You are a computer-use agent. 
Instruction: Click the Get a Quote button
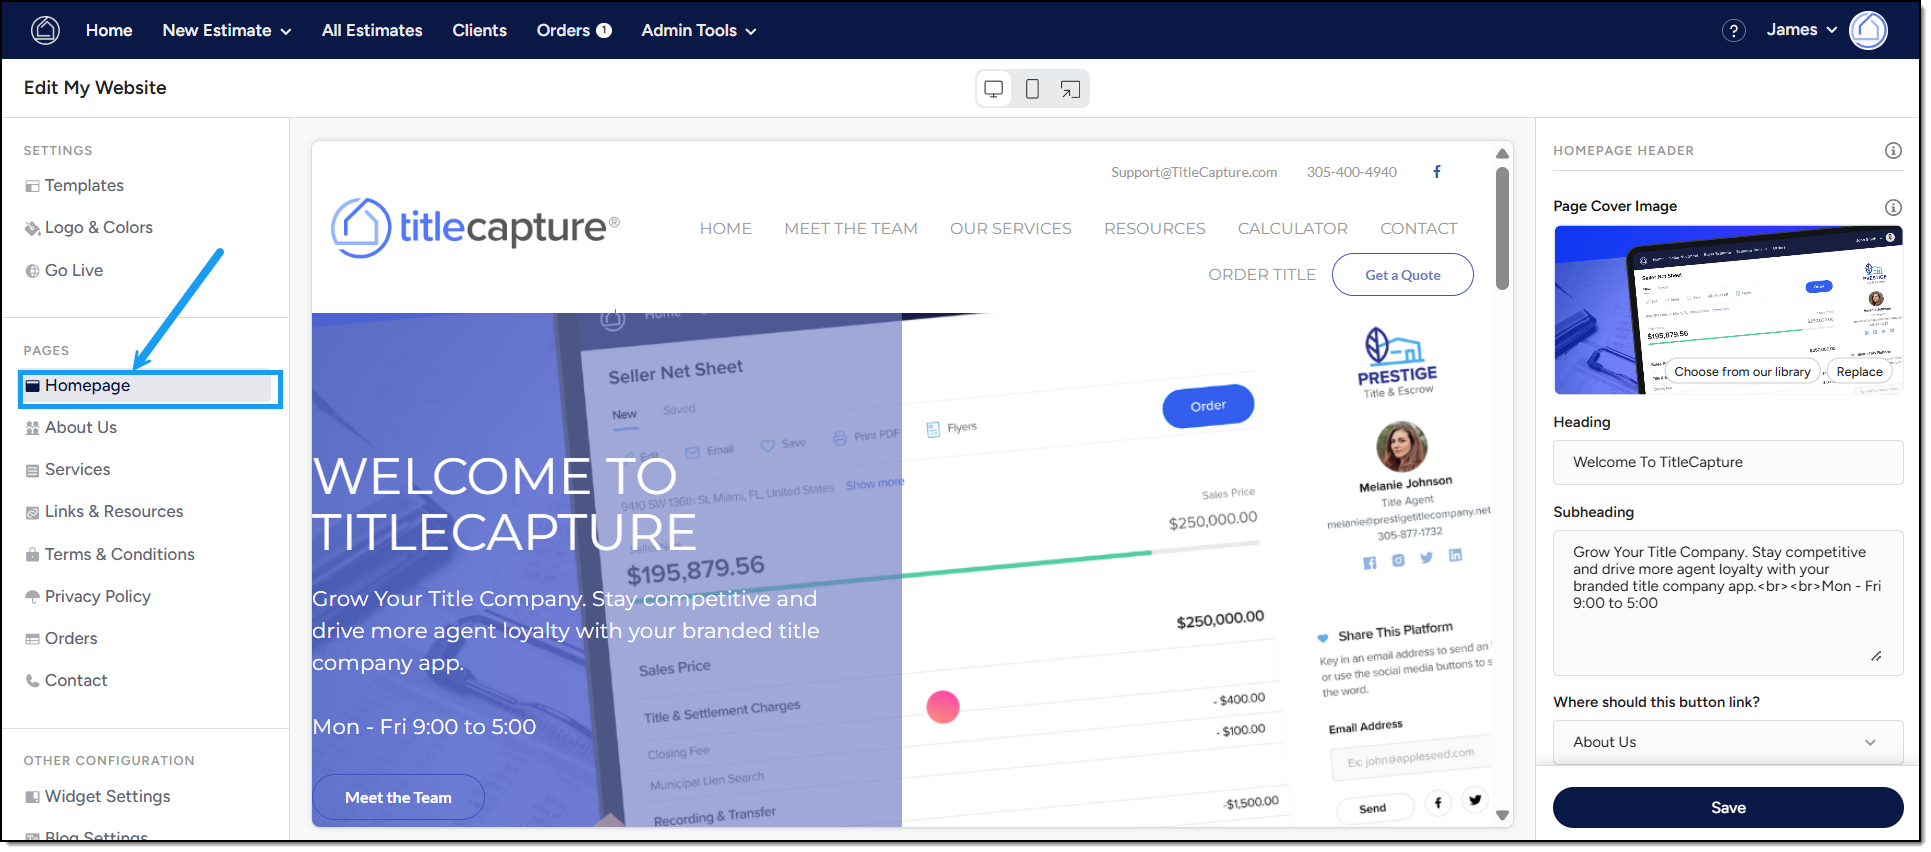point(1402,275)
